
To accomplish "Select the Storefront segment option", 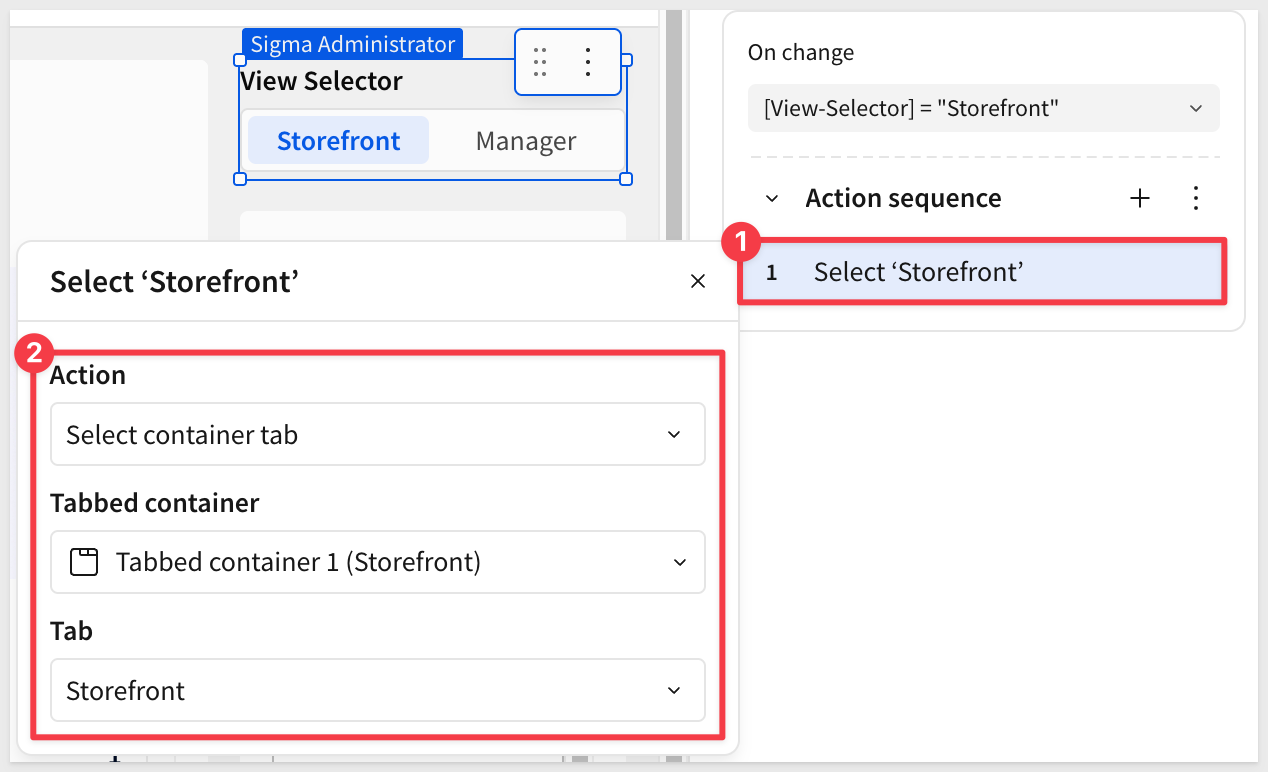I will [338, 141].
